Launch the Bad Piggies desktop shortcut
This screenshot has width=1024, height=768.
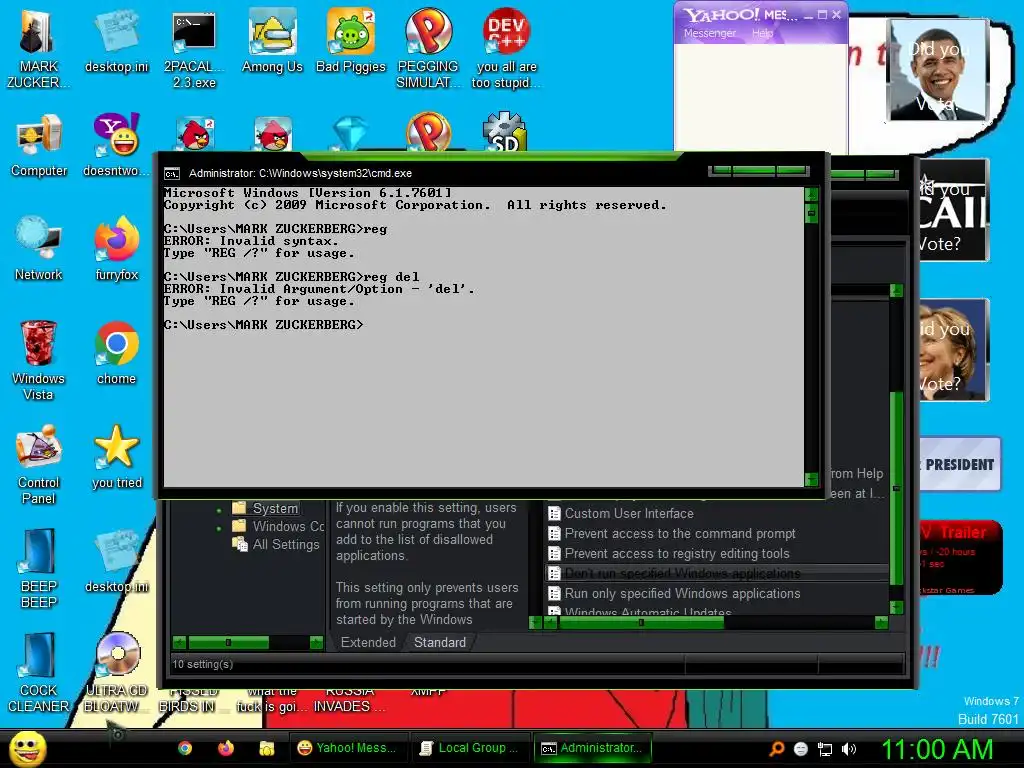point(351,42)
